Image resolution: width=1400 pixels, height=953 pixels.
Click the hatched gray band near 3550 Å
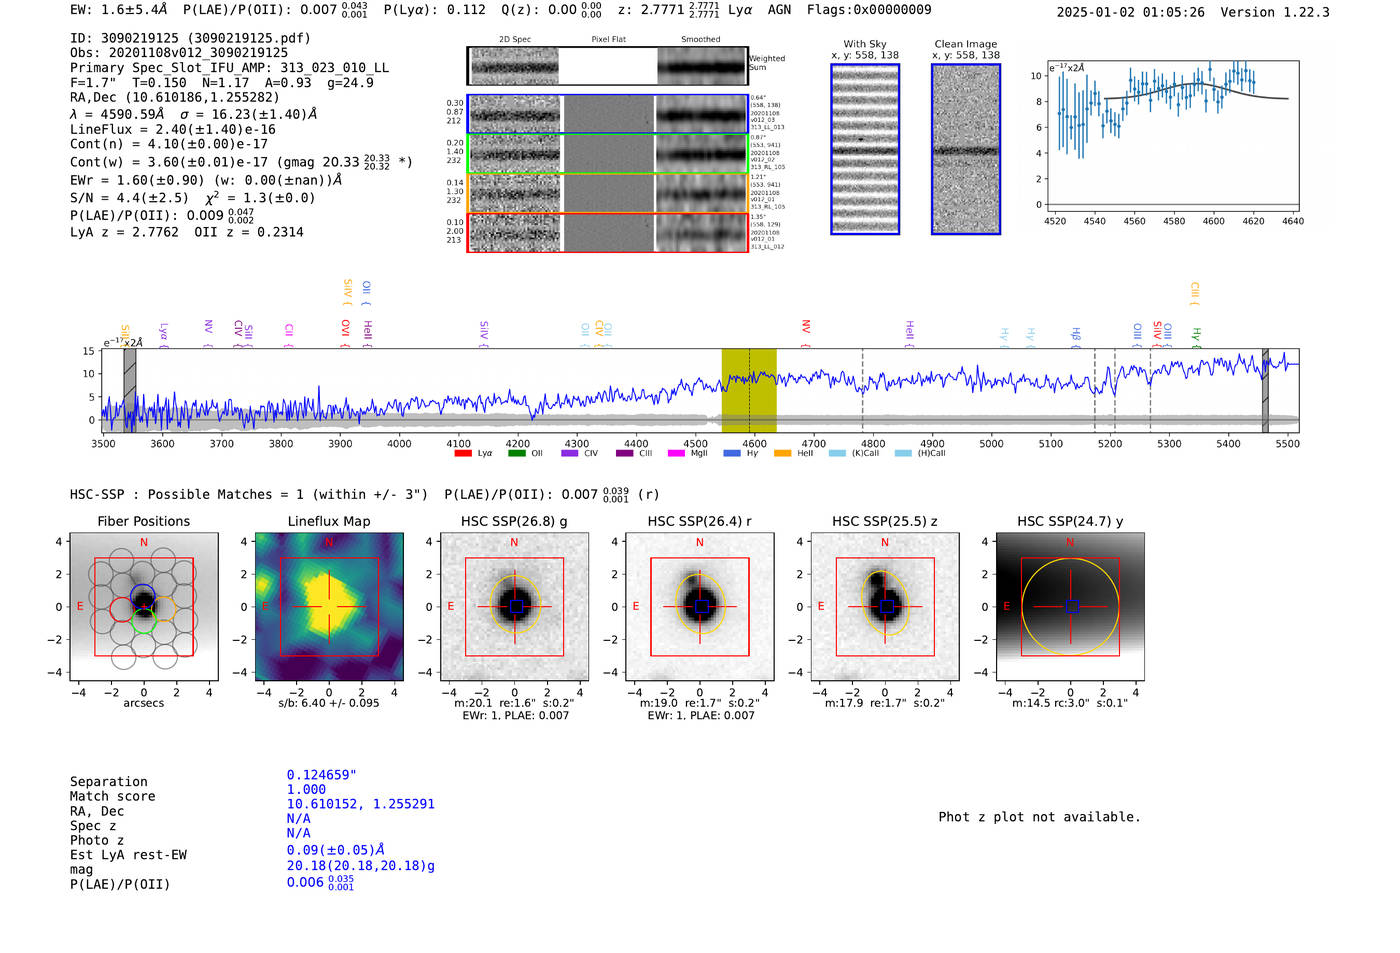click(130, 390)
